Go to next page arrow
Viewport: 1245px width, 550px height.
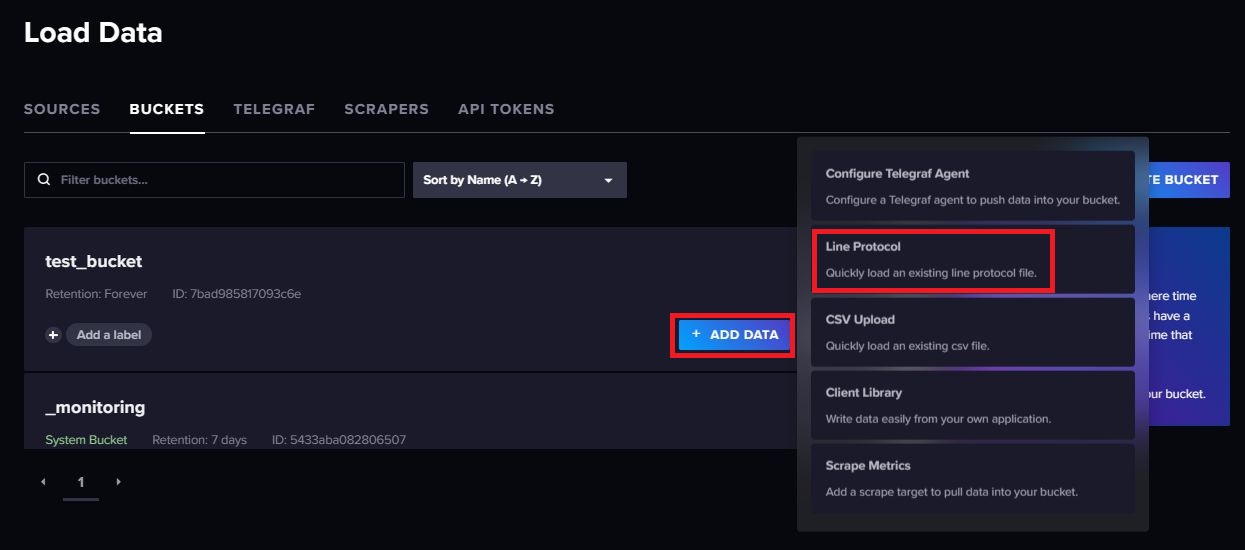point(118,482)
